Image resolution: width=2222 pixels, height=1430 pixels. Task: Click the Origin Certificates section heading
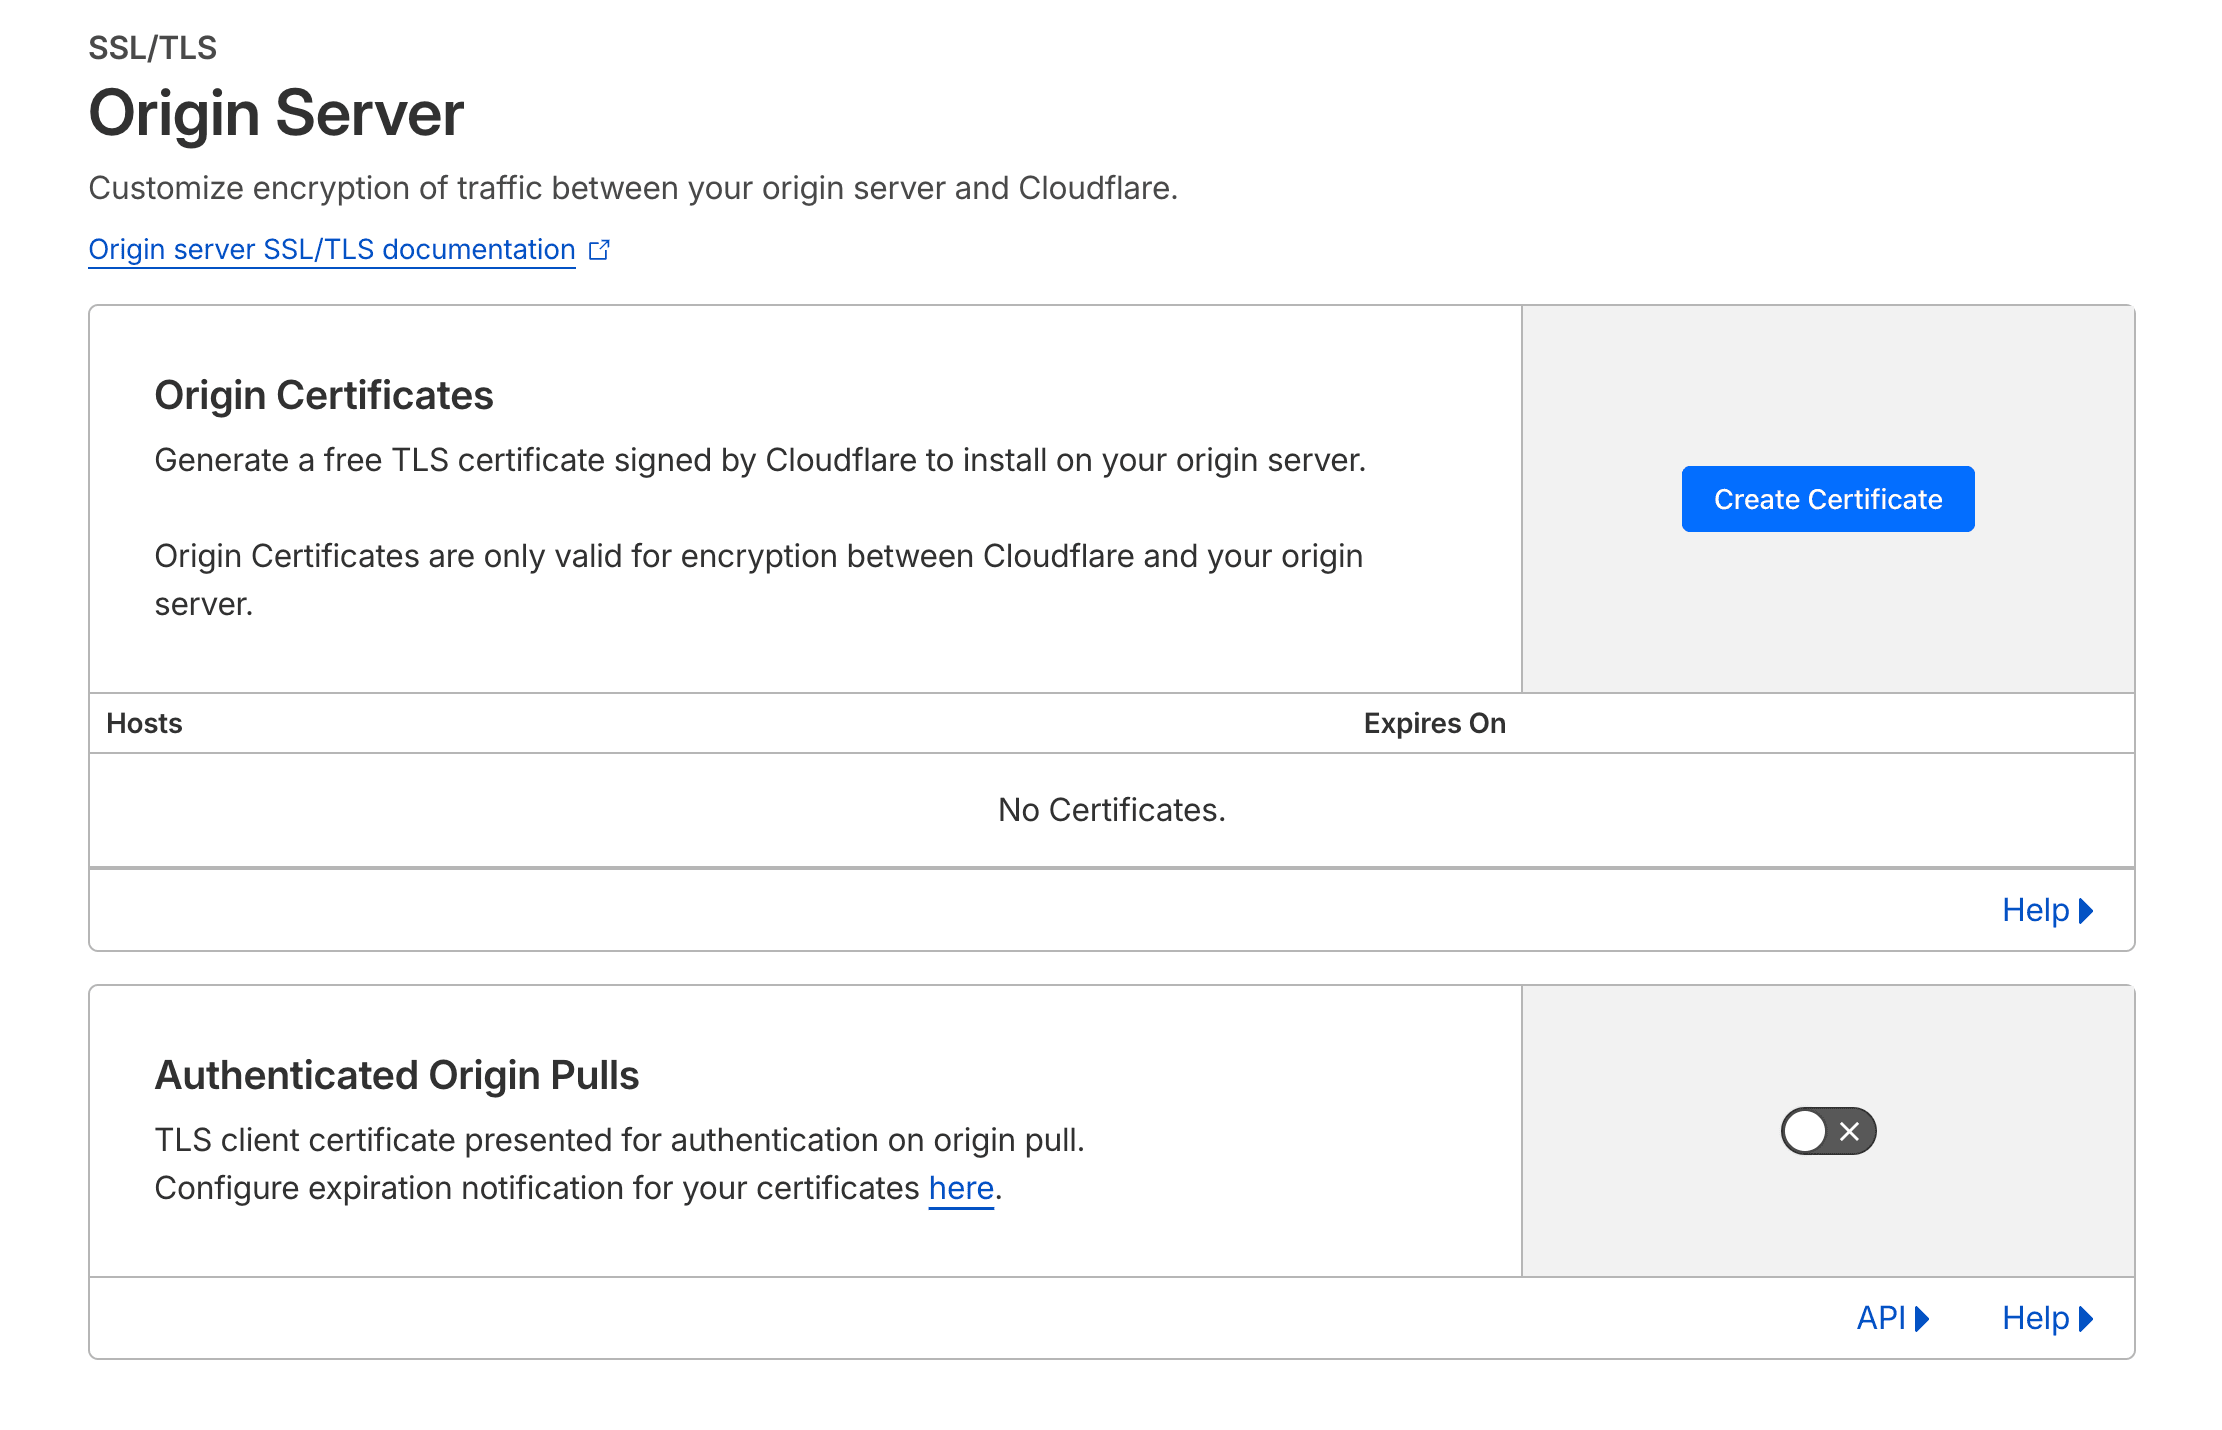[x=323, y=395]
